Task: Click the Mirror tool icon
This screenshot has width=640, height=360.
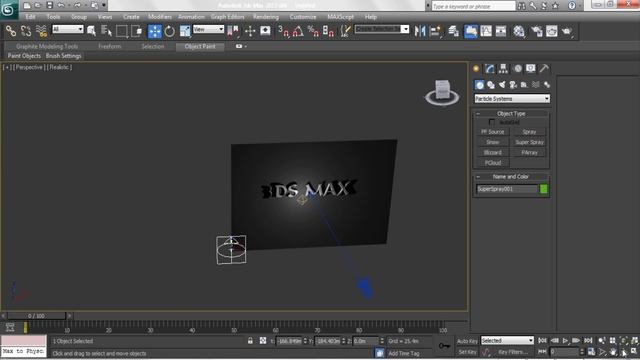Action: coord(420,31)
